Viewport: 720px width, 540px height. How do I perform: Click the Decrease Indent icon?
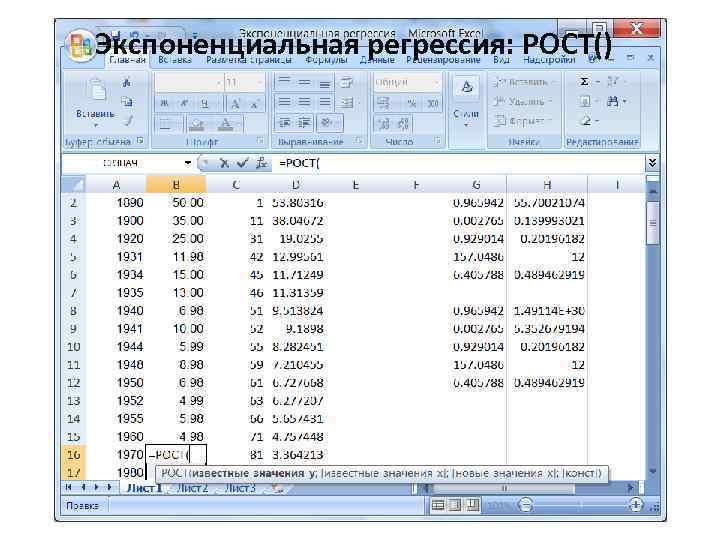[x=285, y=123]
